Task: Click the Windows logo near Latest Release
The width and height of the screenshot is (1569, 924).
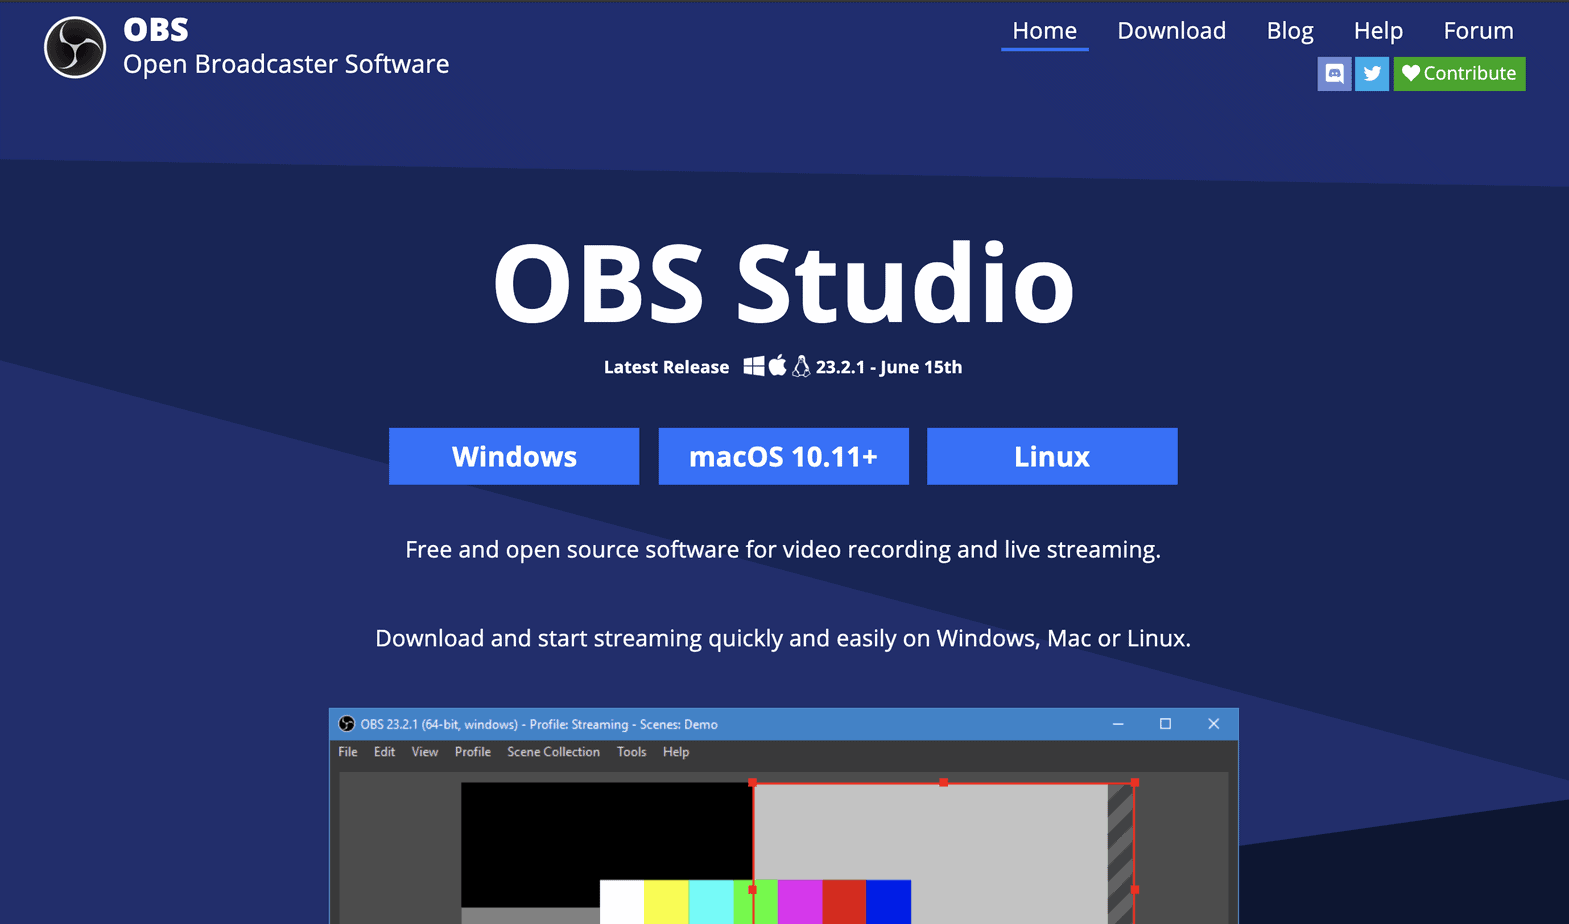Action: 754,366
